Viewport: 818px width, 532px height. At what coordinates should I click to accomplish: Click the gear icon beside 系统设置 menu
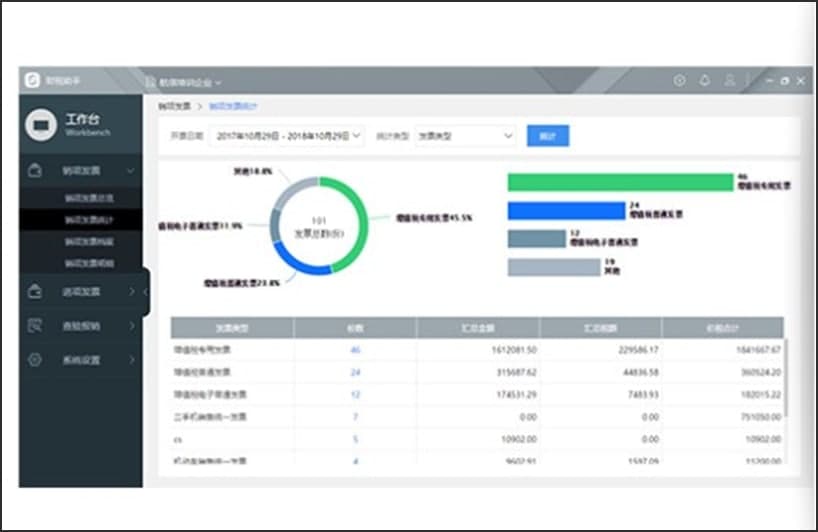pos(35,359)
